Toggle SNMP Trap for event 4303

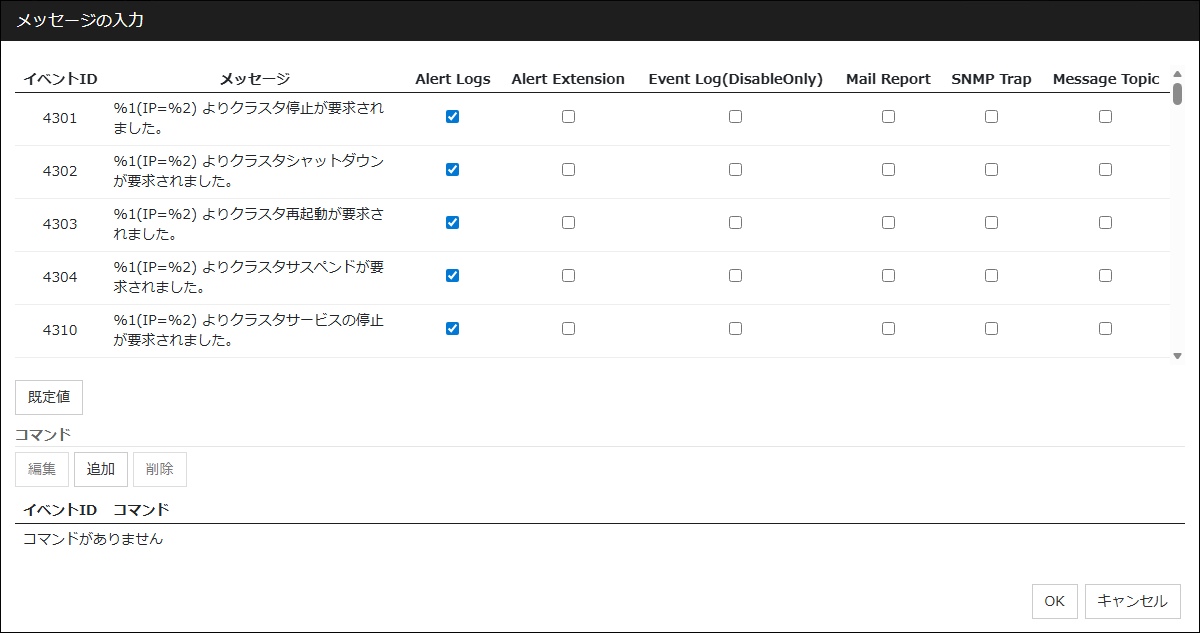[991, 223]
